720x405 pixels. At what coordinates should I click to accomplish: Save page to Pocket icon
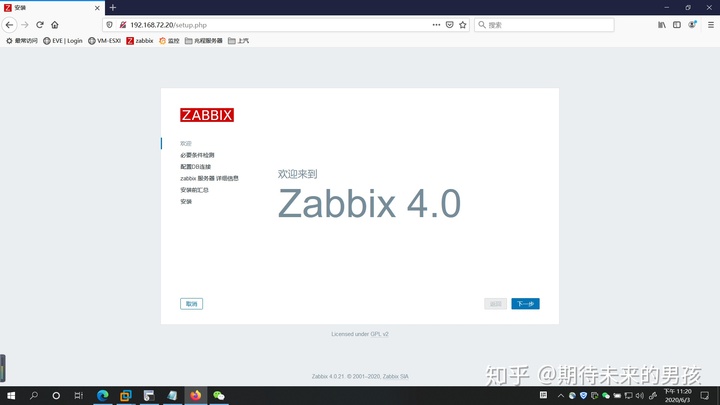[450, 25]
